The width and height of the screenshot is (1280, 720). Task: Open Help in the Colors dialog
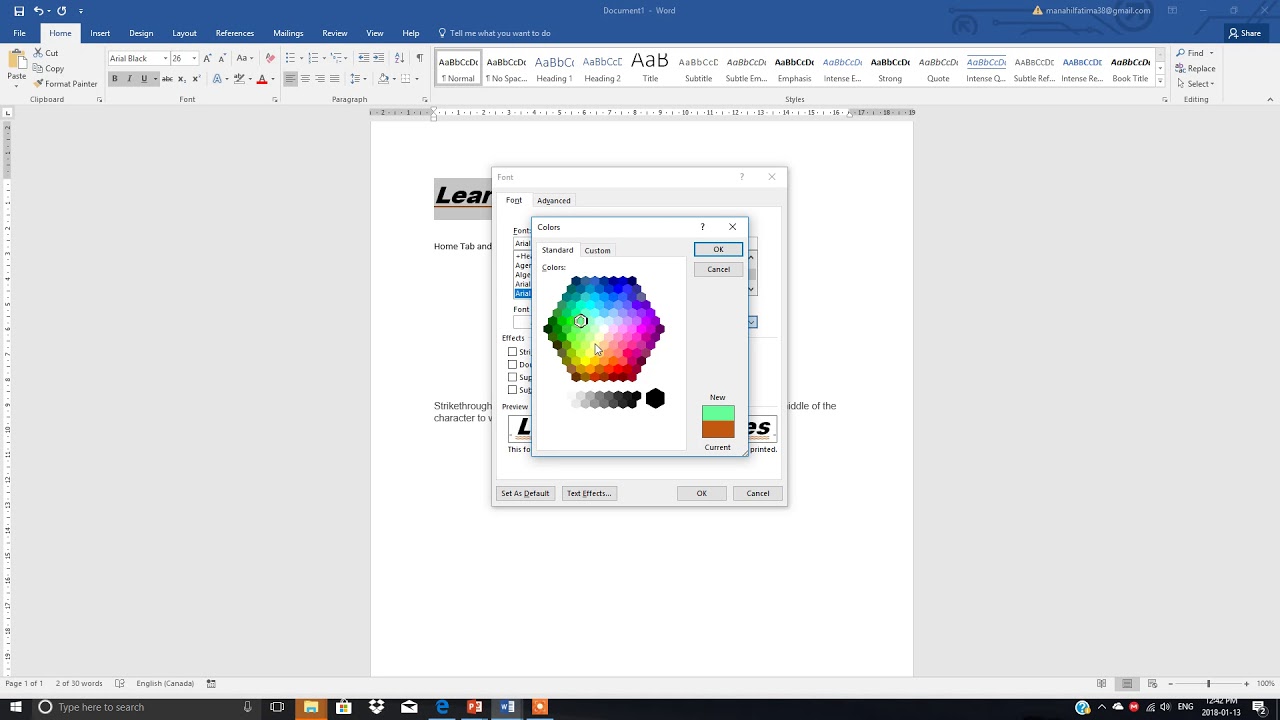(x=702, y=227)
